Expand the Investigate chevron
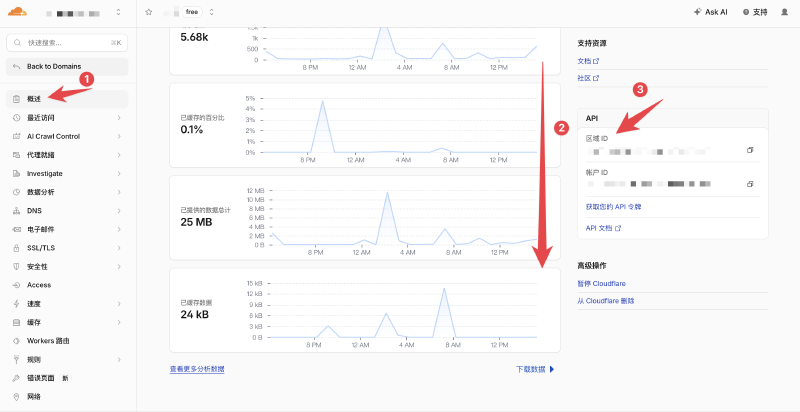Viewport: 800px width, 412px height. point(119,173)
